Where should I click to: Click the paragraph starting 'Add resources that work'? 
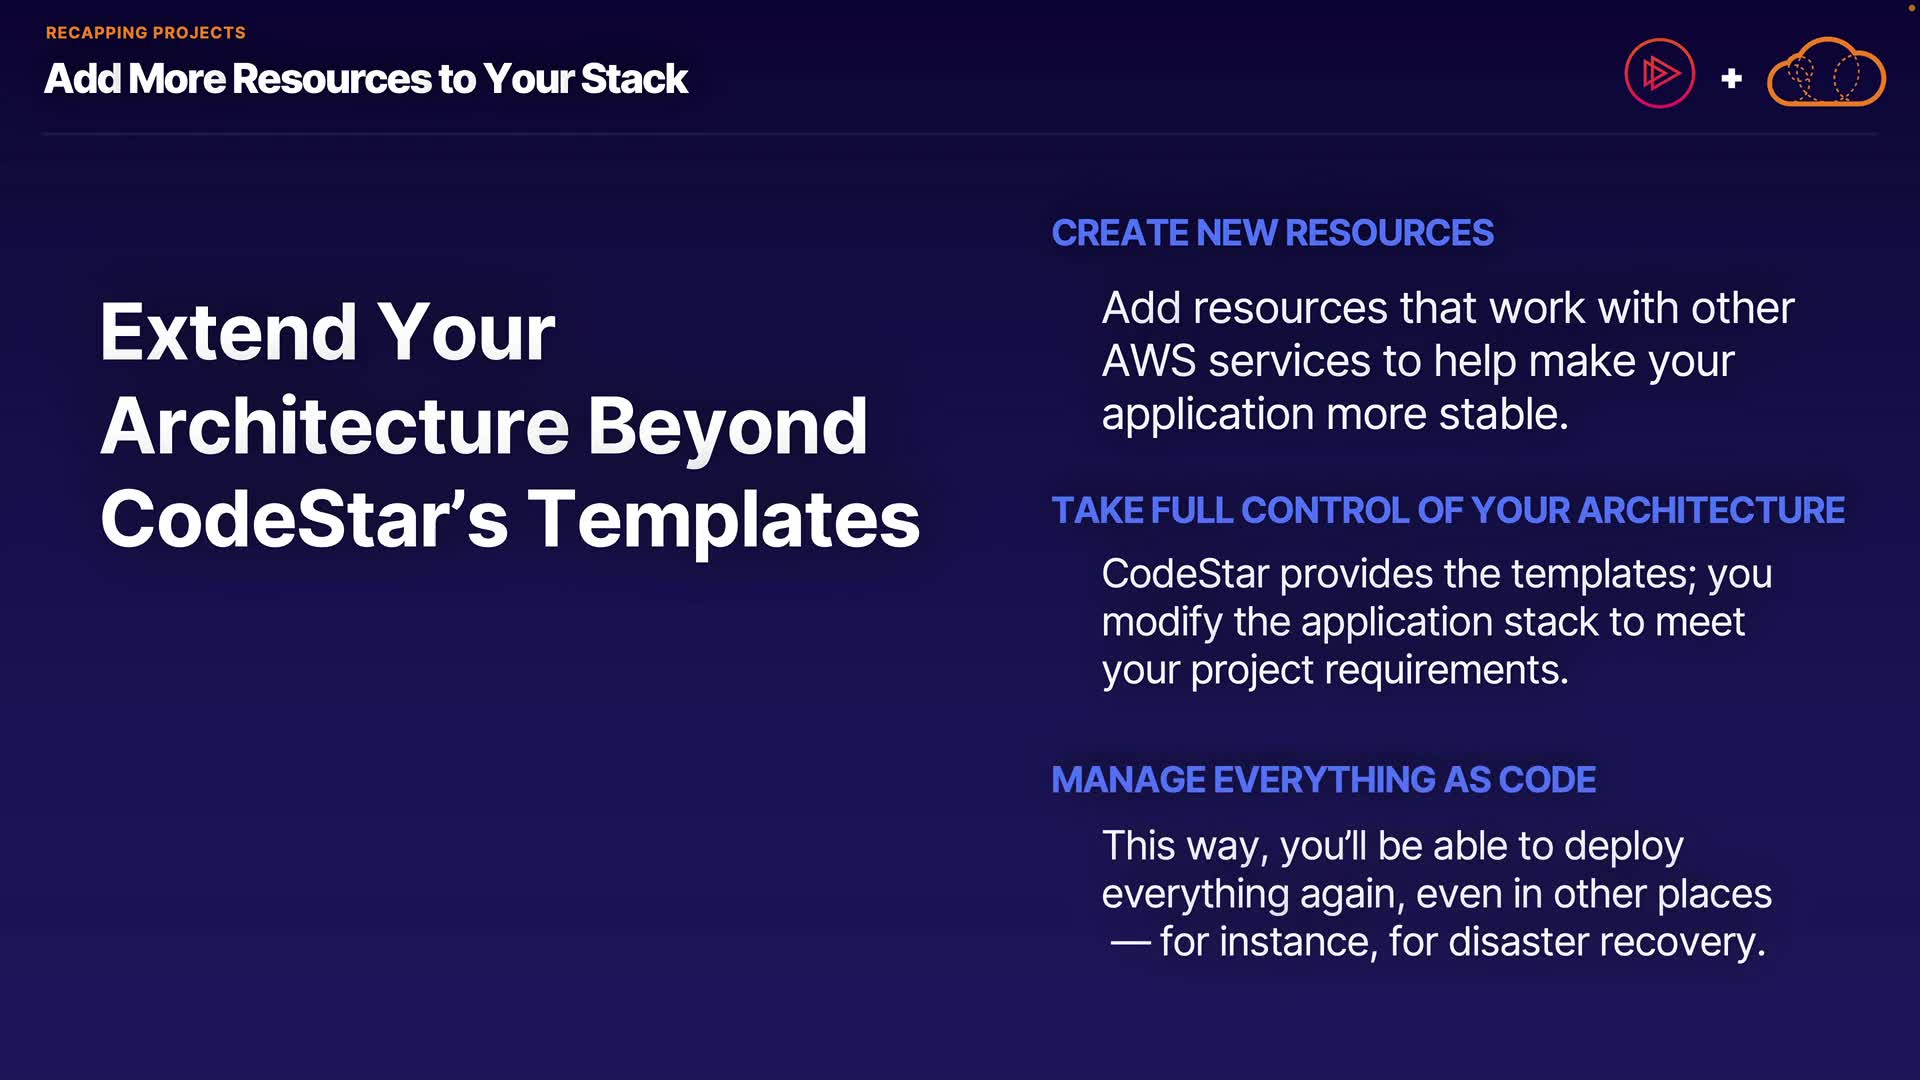1447,360
